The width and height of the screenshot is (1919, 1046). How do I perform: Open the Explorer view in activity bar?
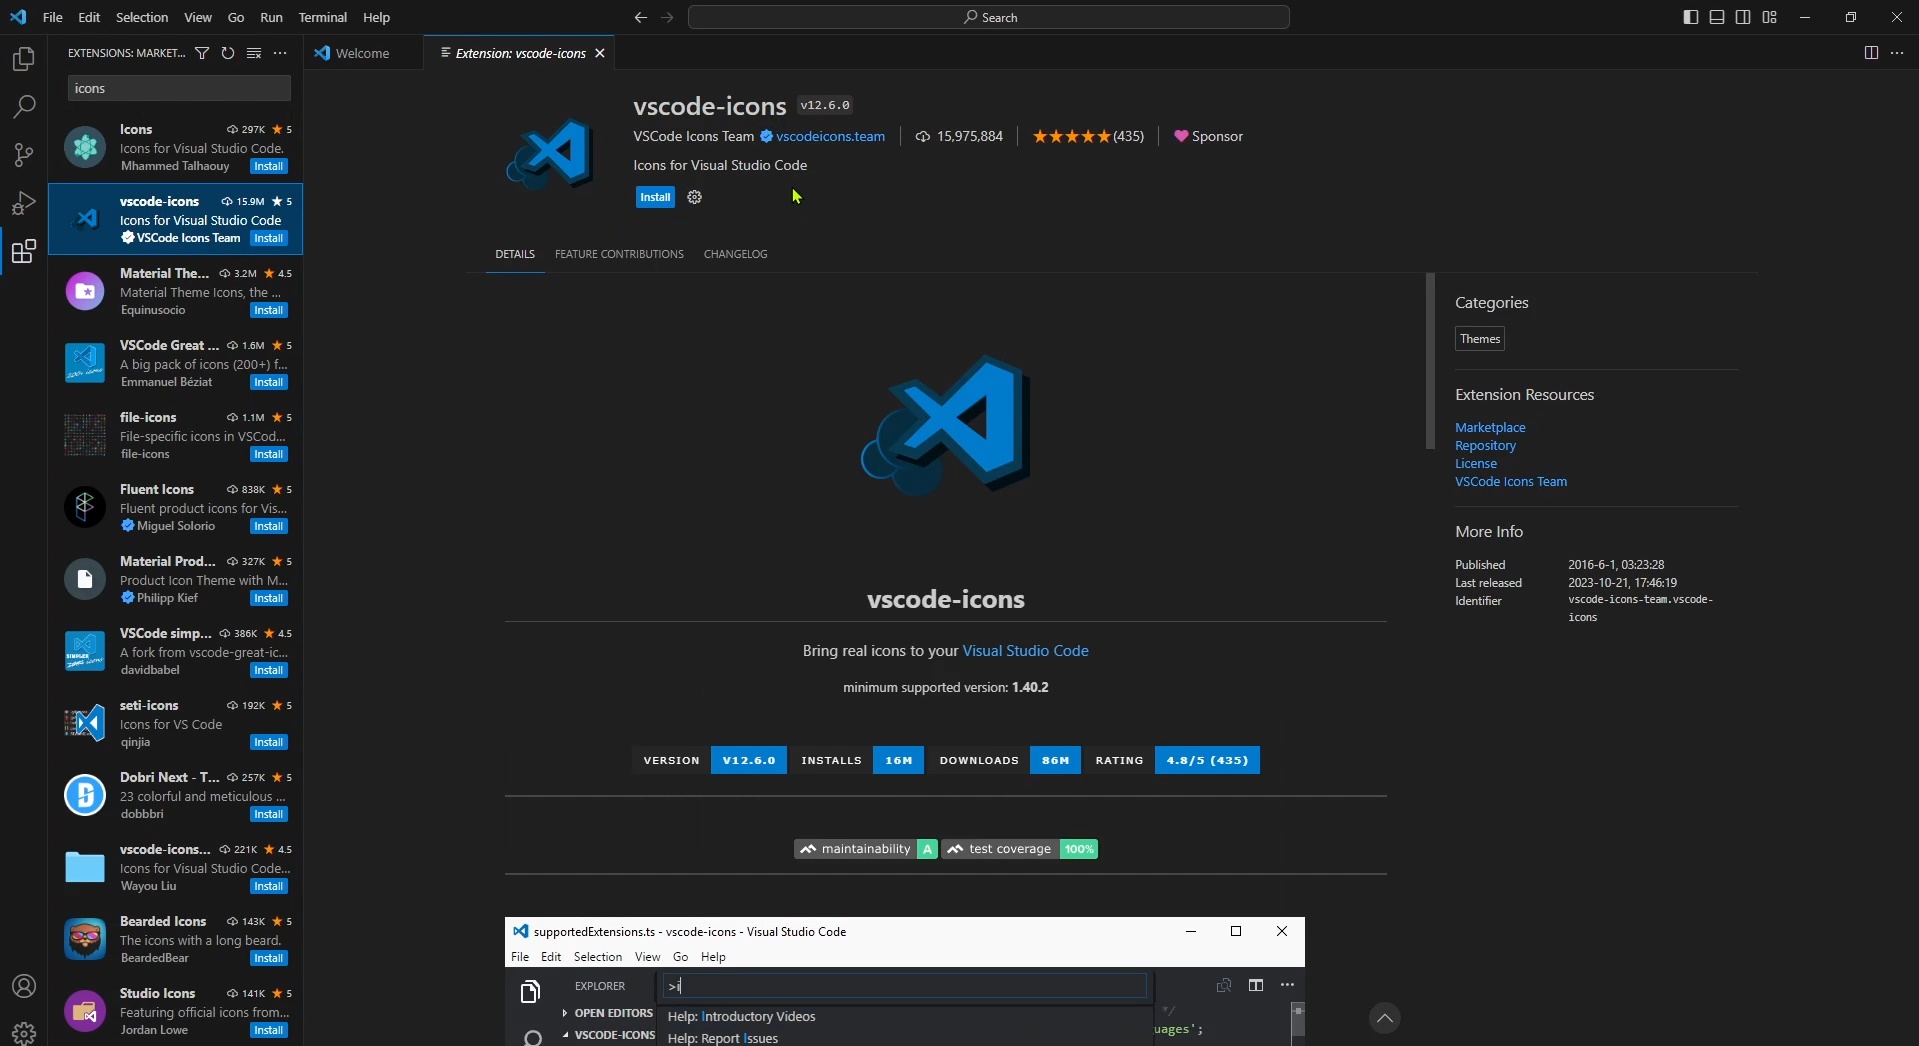[23, 59]
